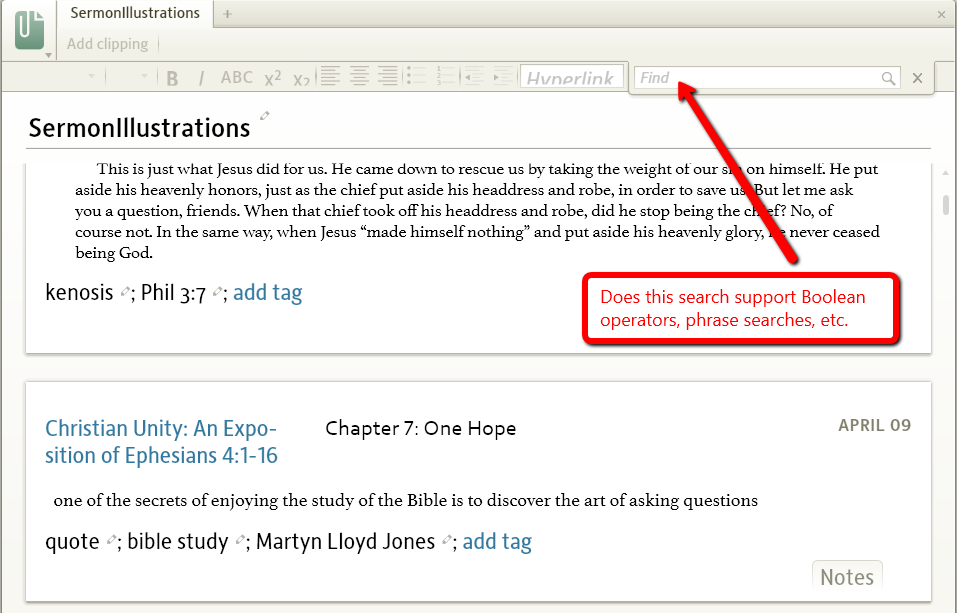Image resolution: width=957 pixels, height=613 pixels.
Task: Edit the Phil 3:7 tag
Action: 217,292
